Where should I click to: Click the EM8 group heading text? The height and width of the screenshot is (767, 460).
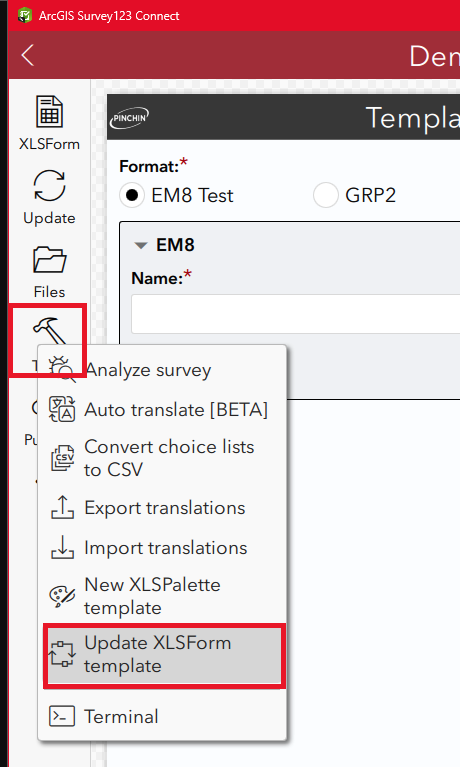pyautogui.click(x=175, y=245)
